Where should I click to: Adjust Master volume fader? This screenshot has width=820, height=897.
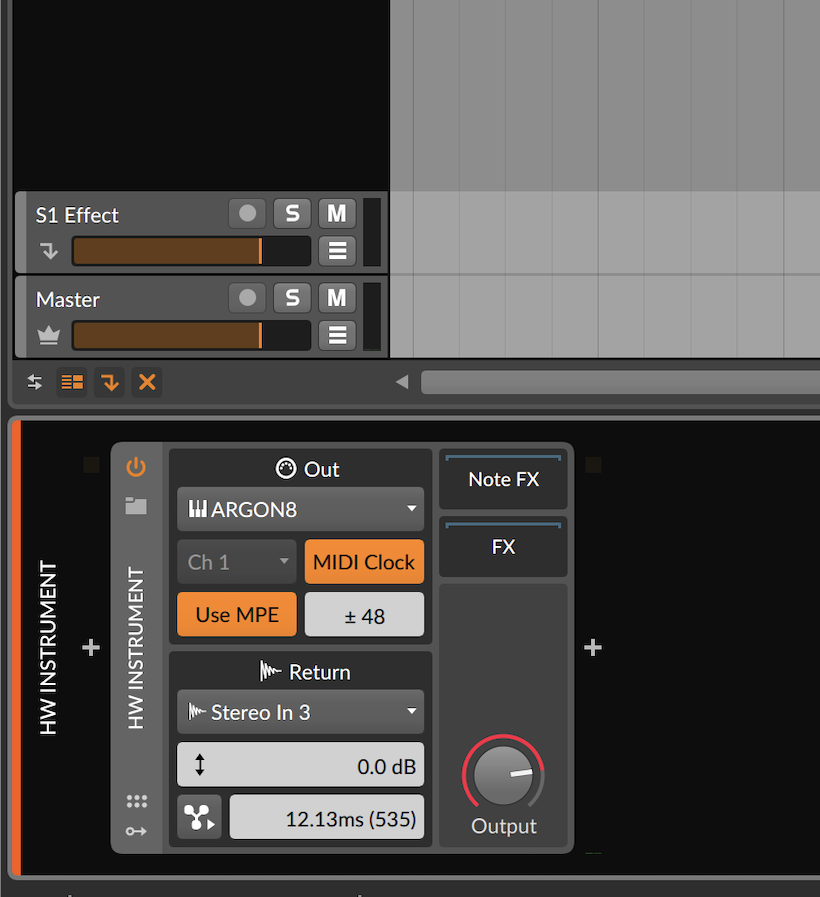click(191, 335)
